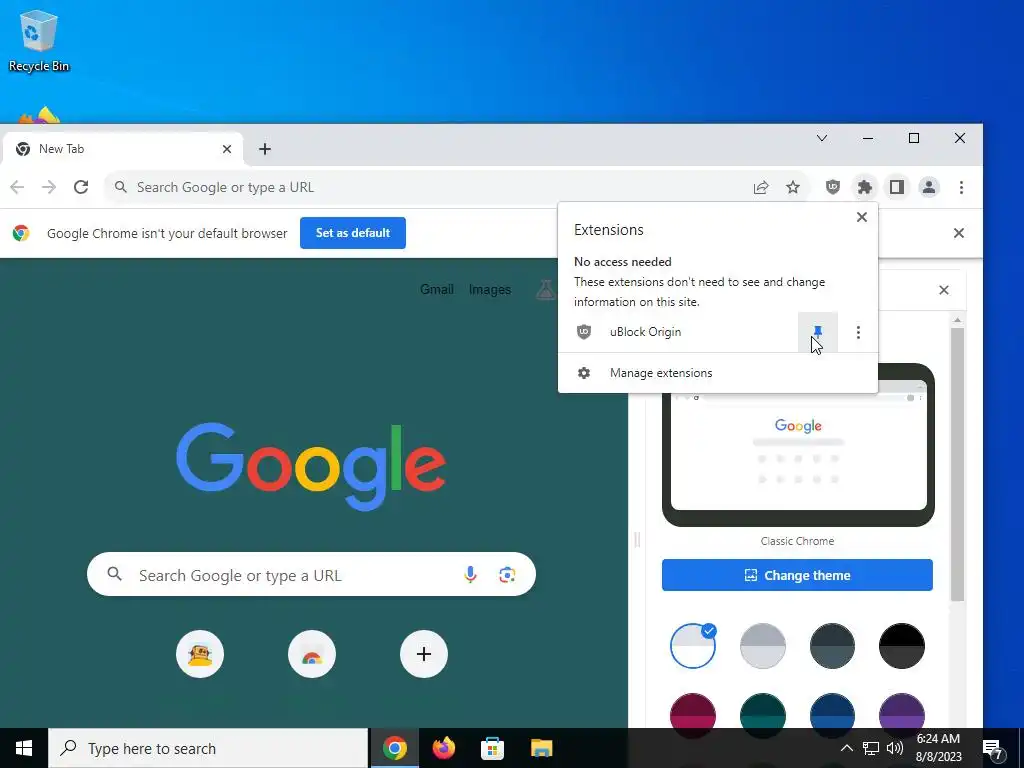Open File Explorer from taskbar
The image size is (1024, 768).
pyautogui.click(x=541, y=748)
